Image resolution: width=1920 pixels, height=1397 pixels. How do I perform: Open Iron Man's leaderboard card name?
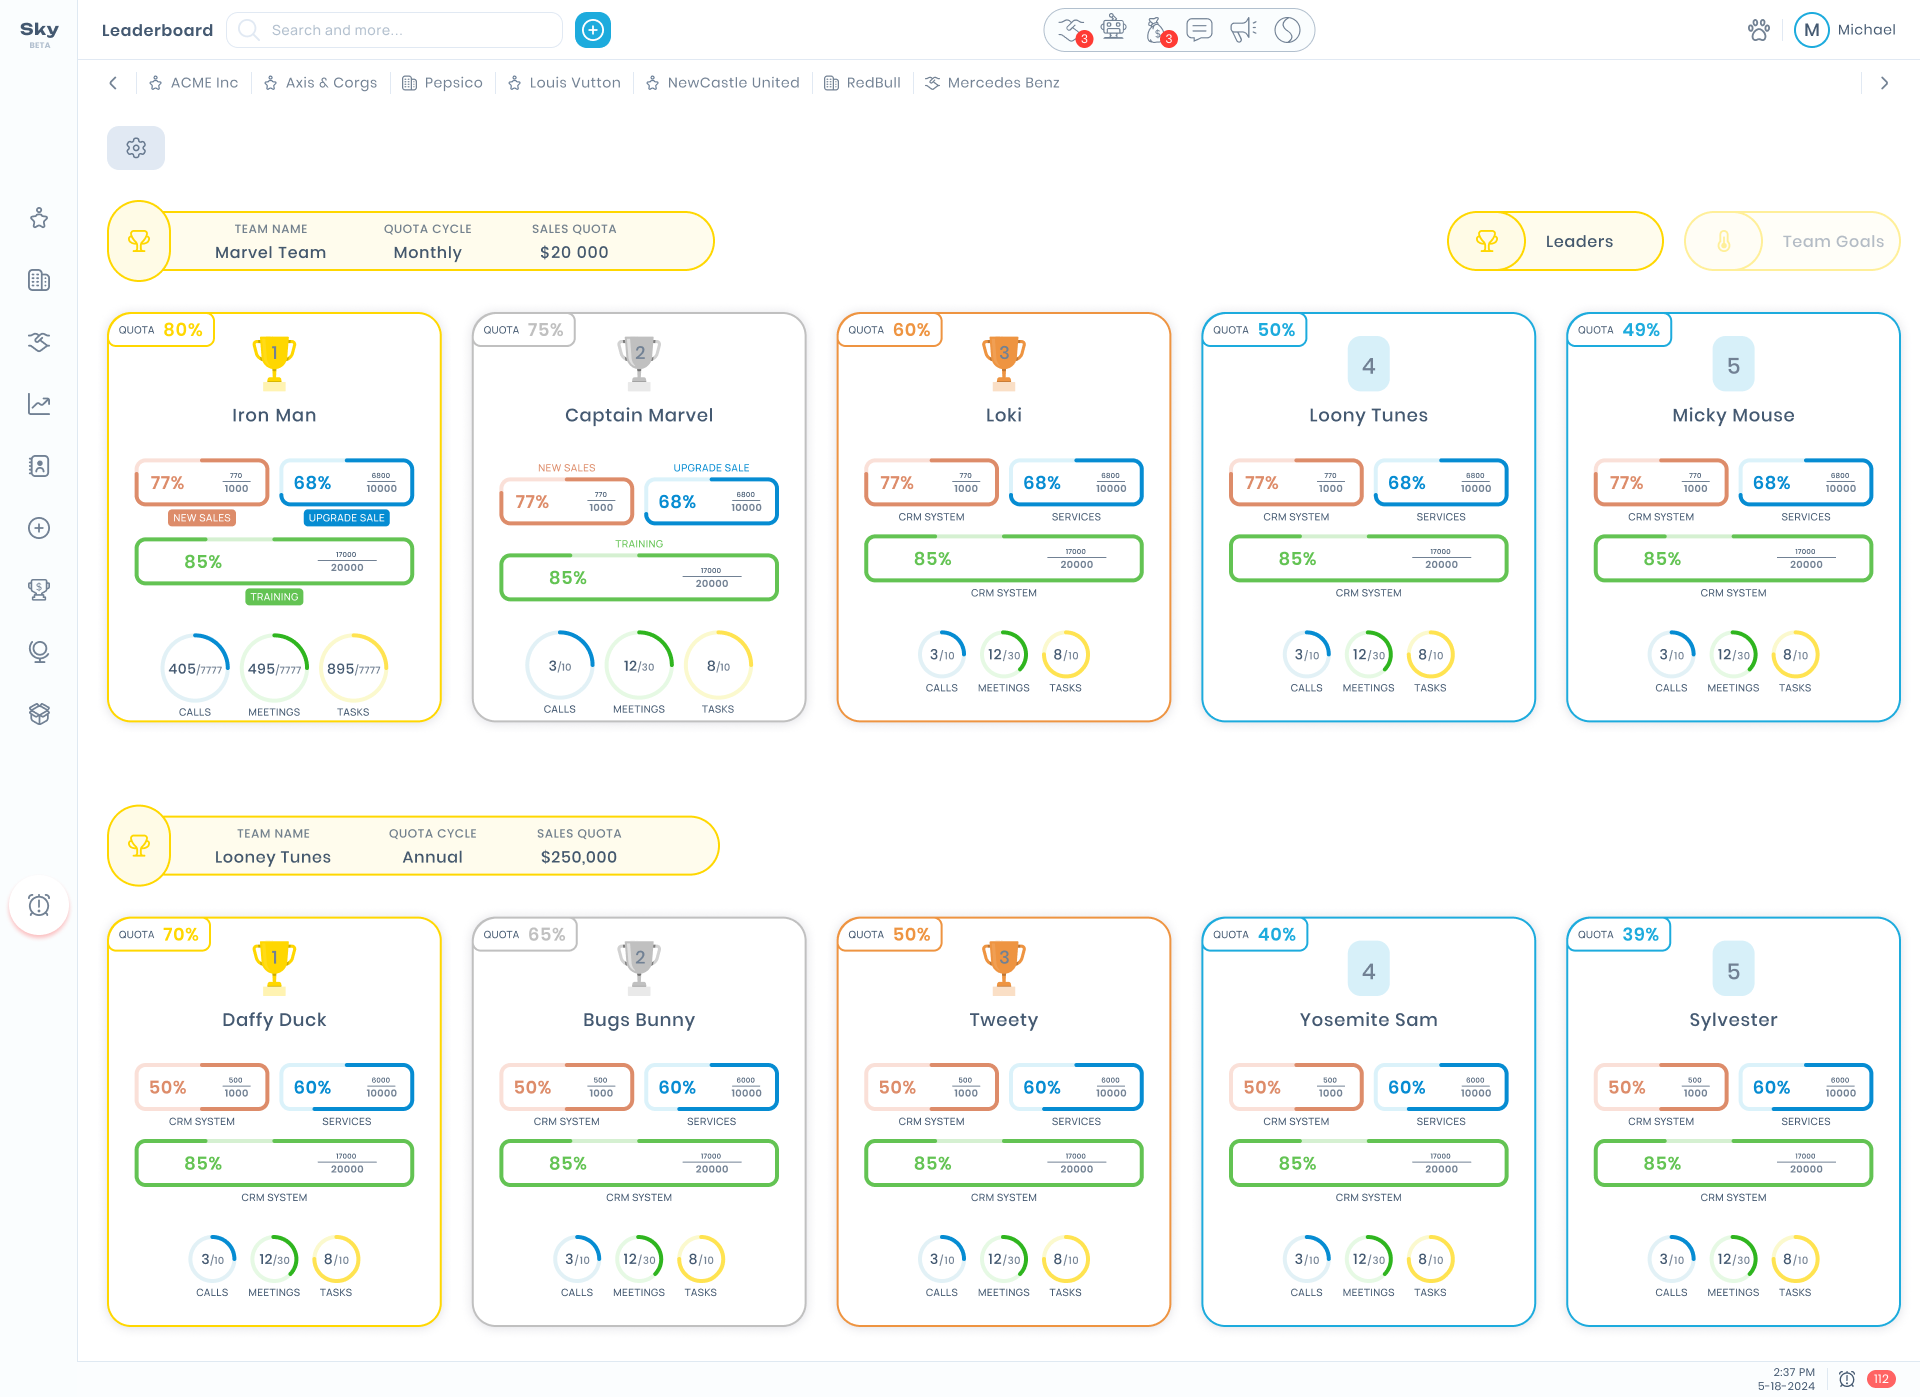coord(274,415)
